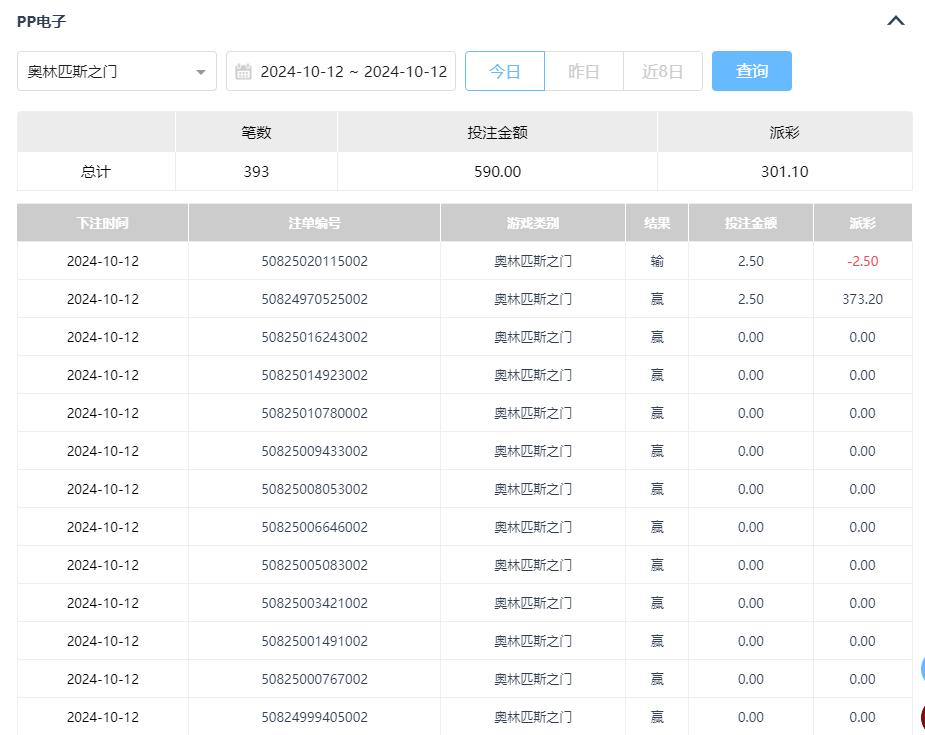Click the dark red floating icon at right edge
This screenshot has width=925, height=735.
[921, 716]
